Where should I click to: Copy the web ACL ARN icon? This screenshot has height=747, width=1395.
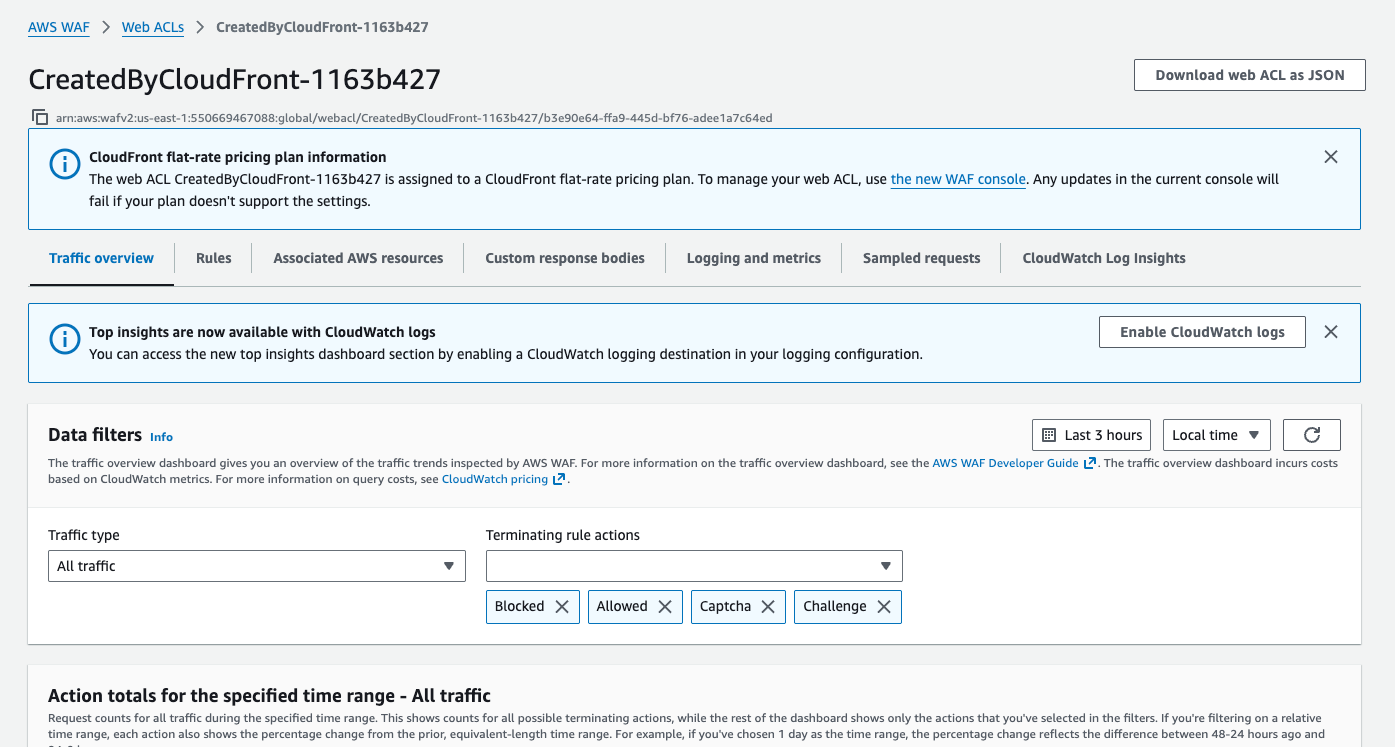[40, 117]
